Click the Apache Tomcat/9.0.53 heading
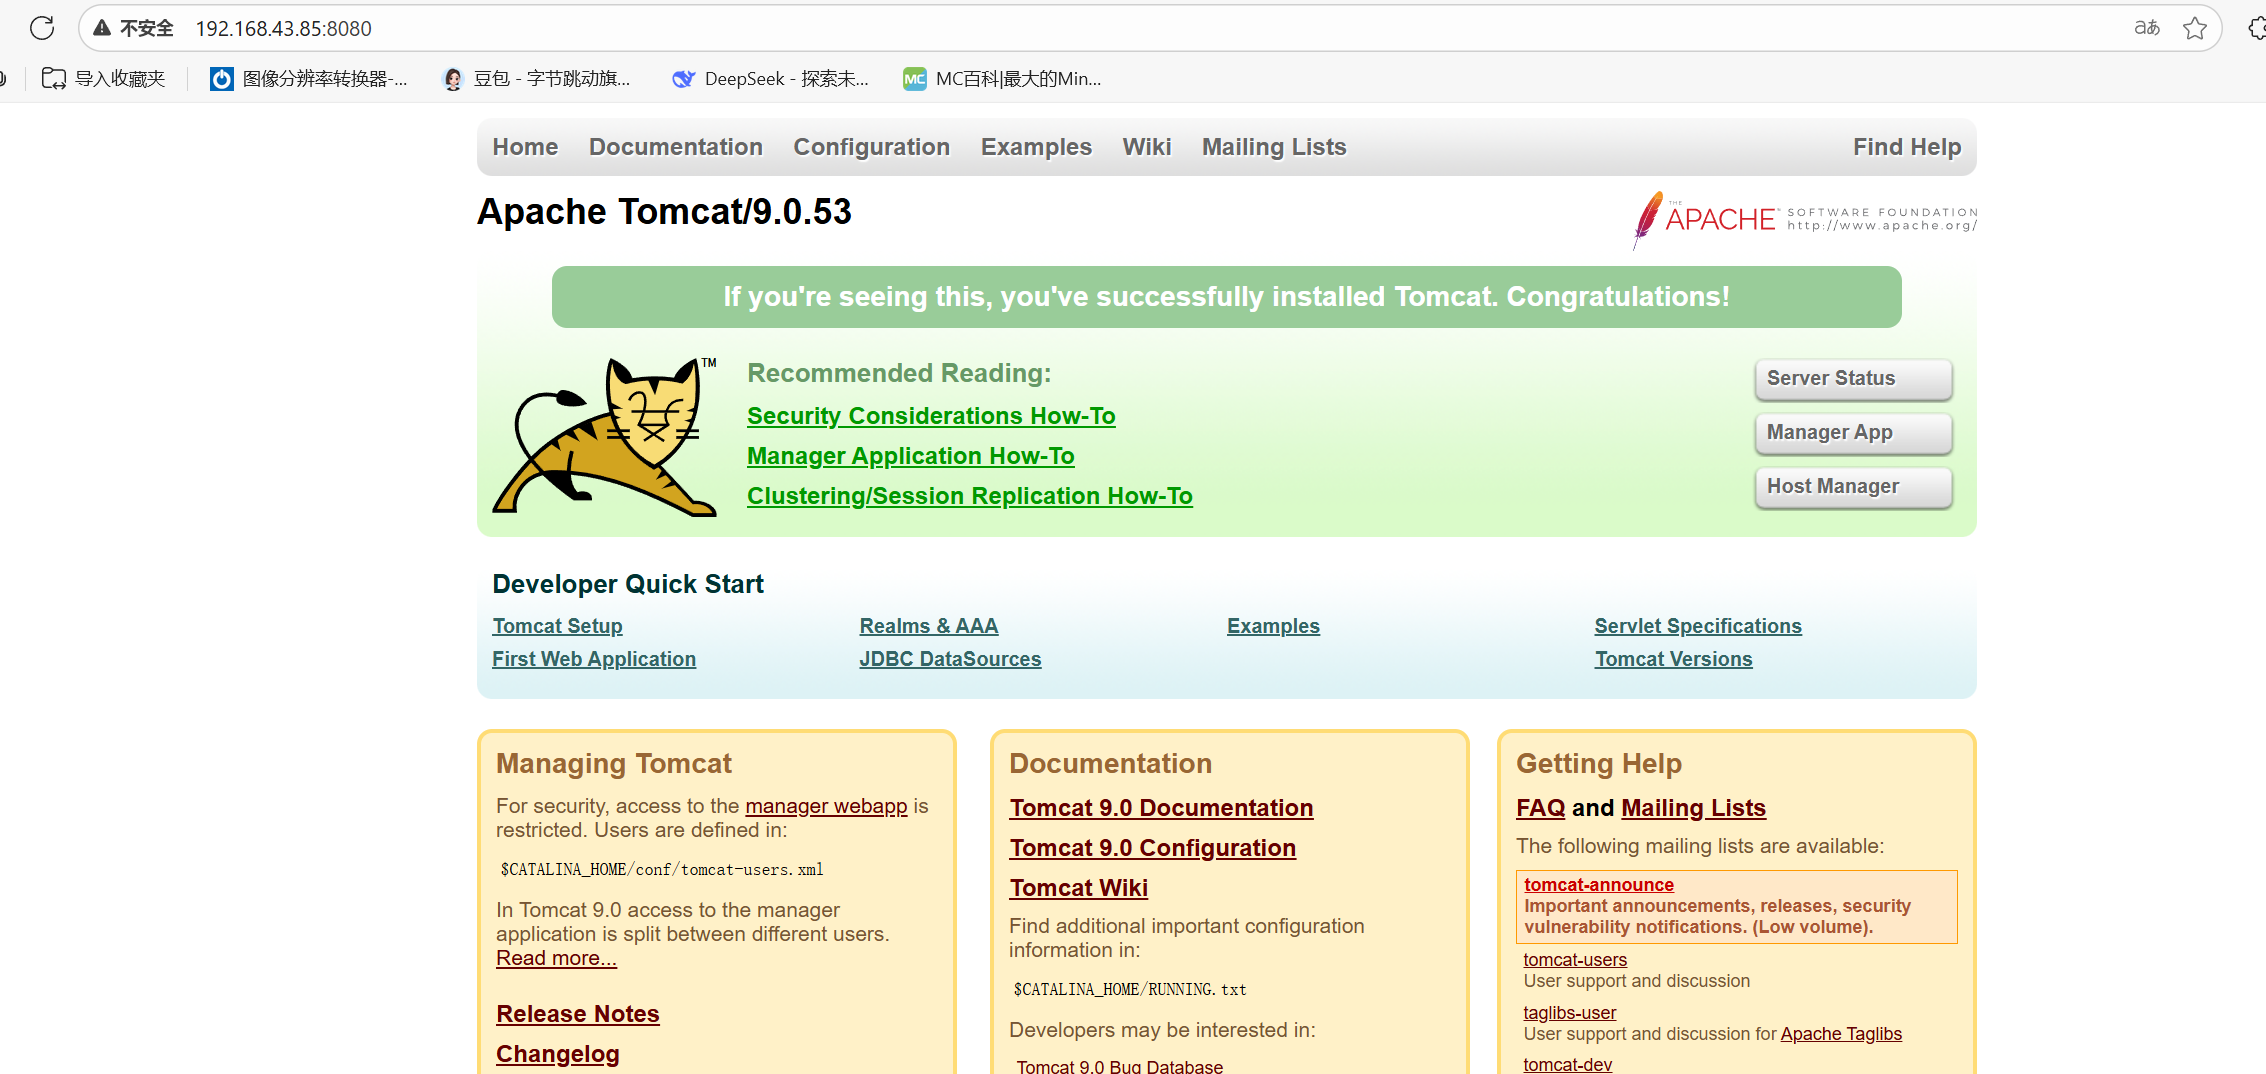The height and width of the screenshot is (1074, 2266). pos(664,212)
